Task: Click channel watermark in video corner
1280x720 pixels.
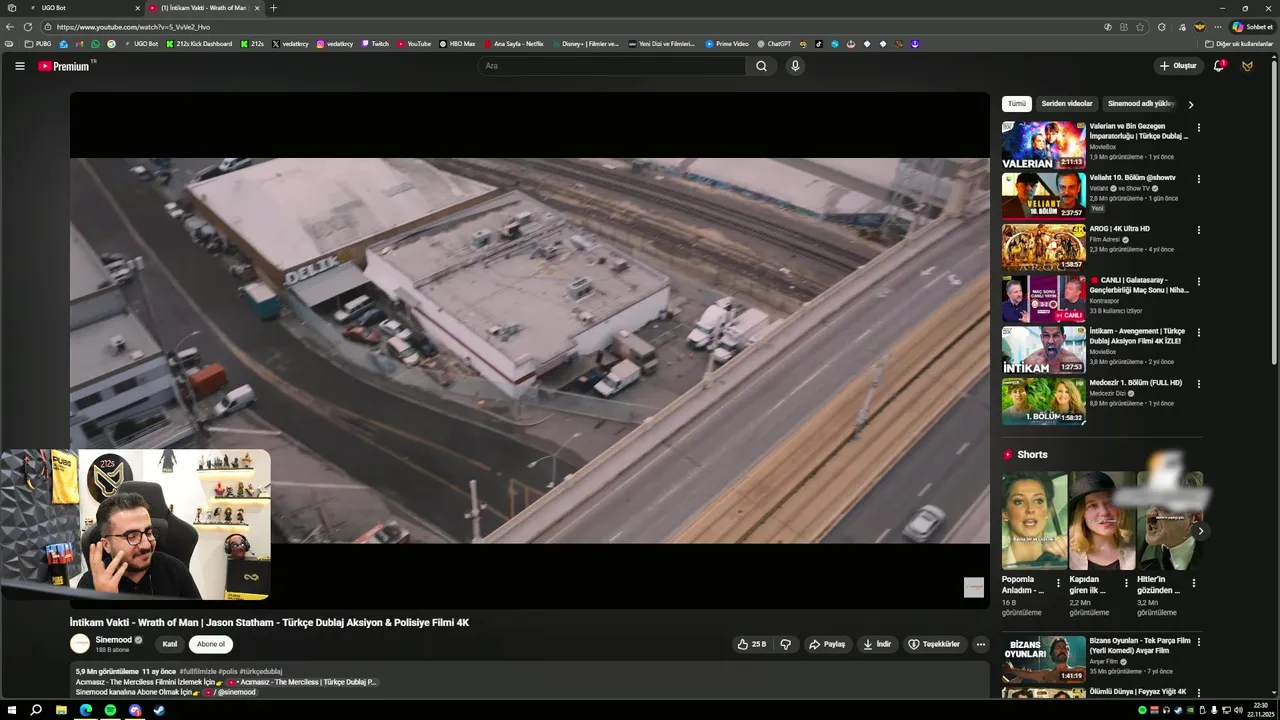Action: tap(973, 587)
